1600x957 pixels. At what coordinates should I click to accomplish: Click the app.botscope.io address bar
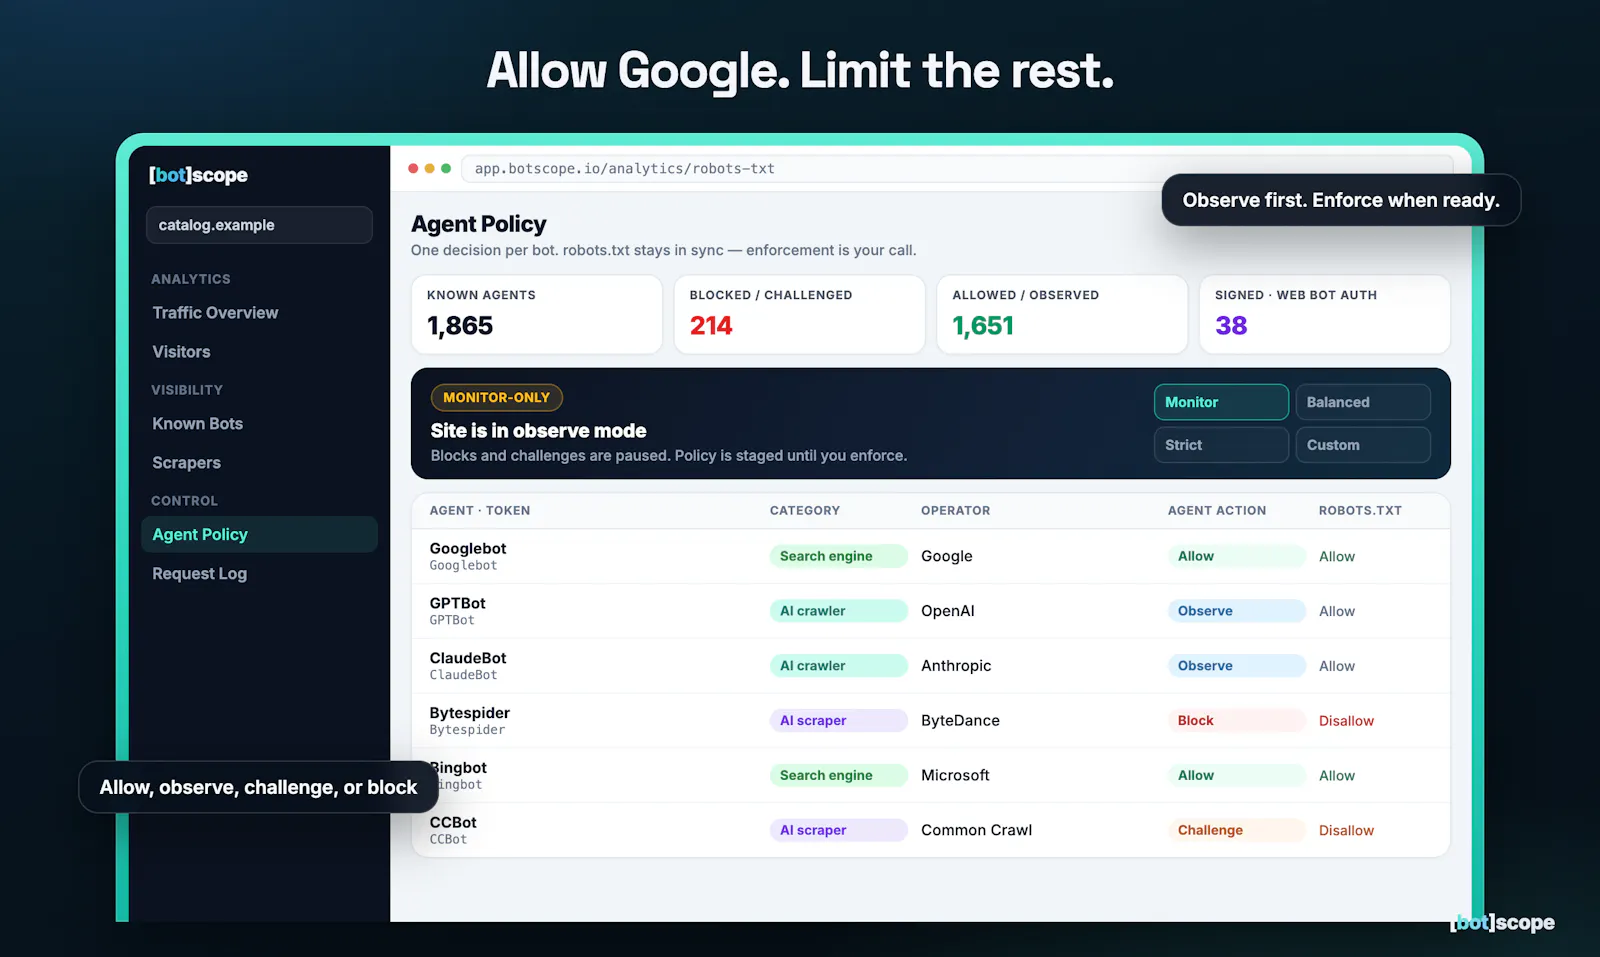tap(956, 169)
